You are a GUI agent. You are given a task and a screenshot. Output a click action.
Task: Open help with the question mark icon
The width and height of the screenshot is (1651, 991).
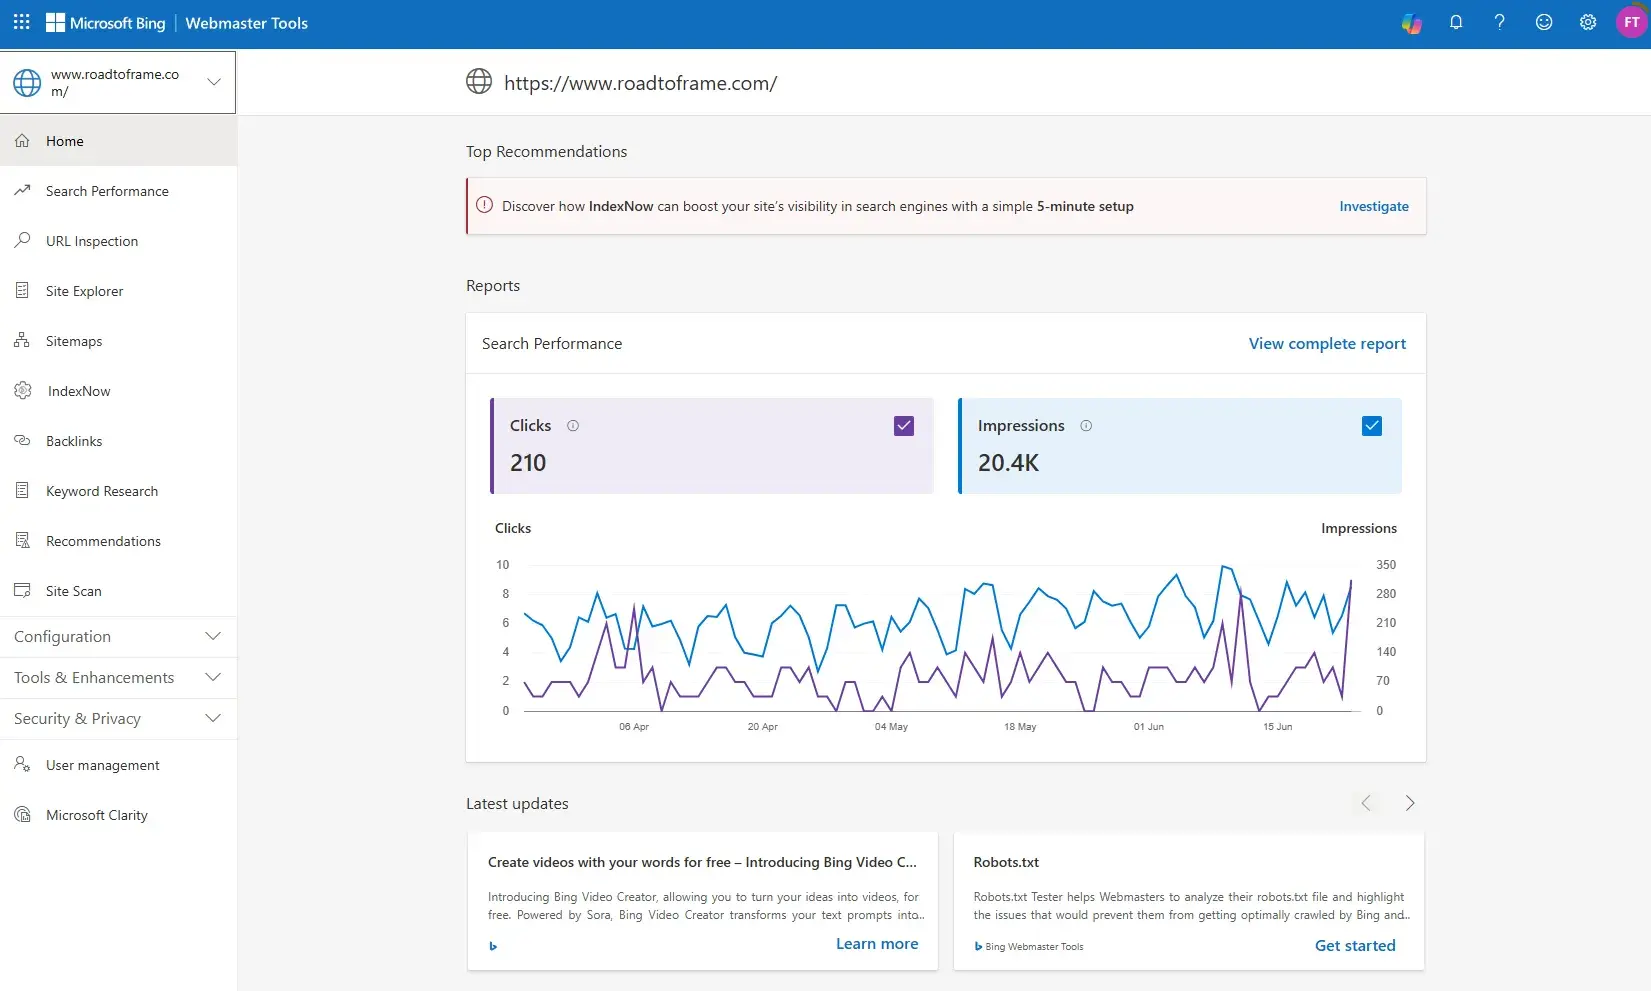(1499, 22)
